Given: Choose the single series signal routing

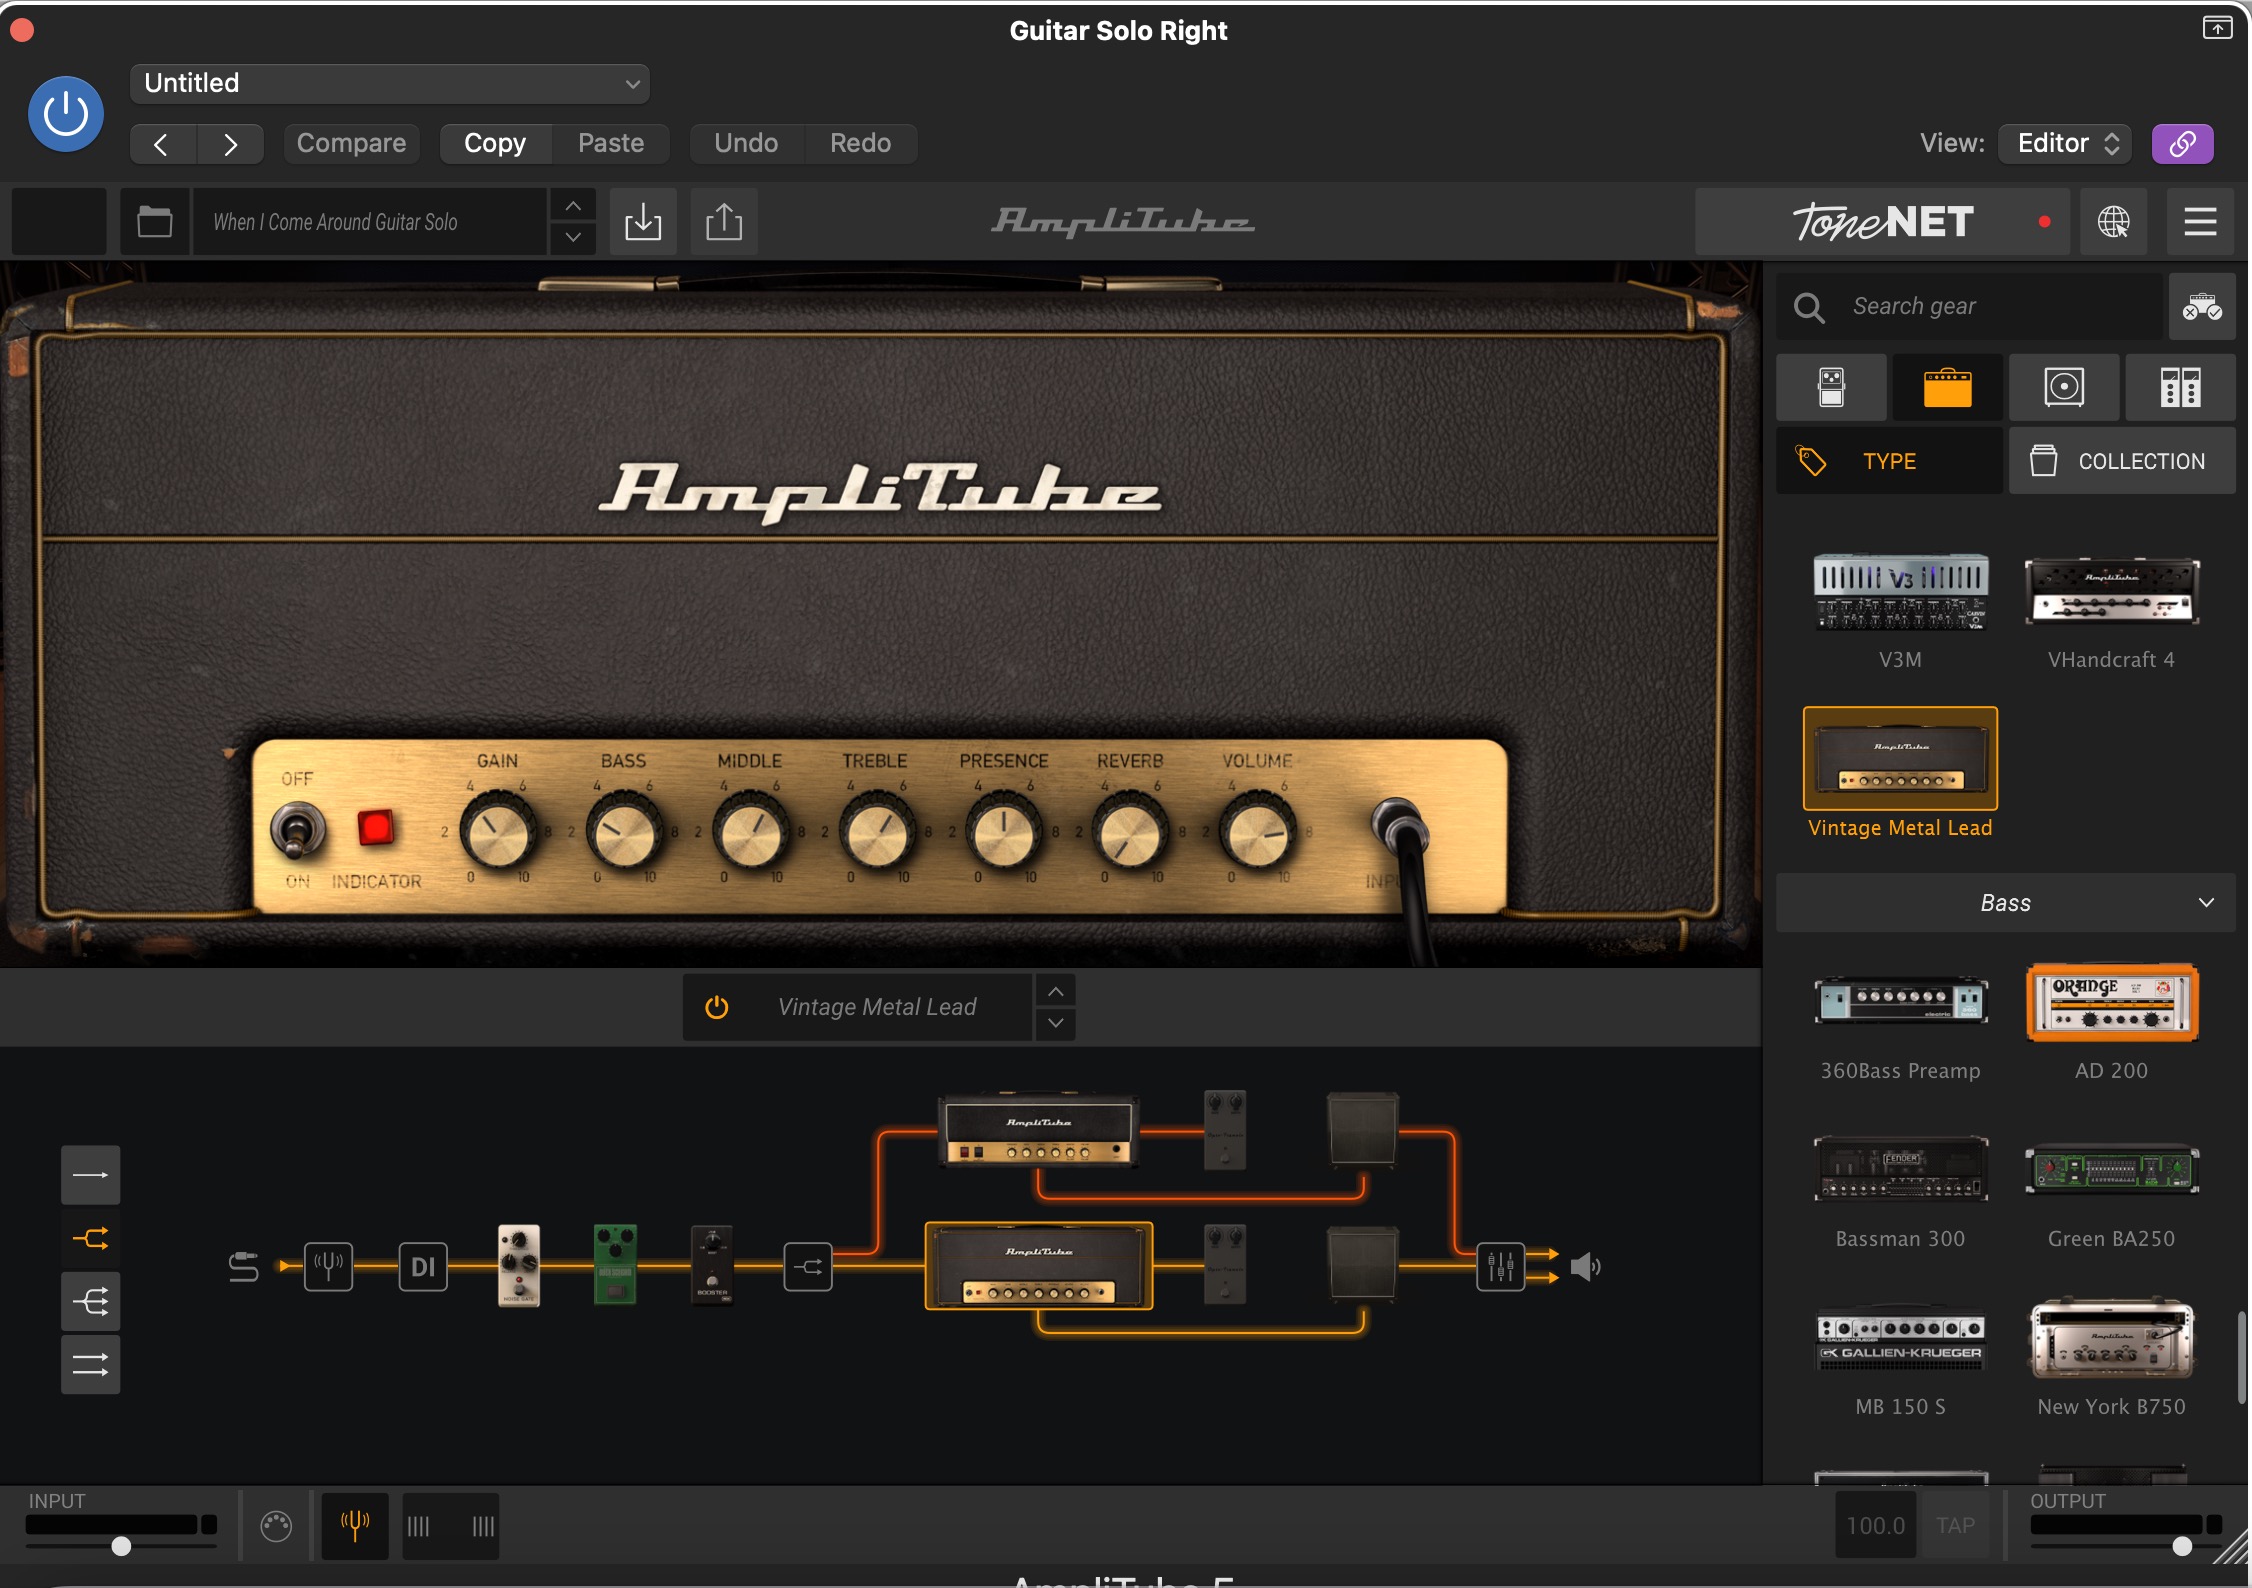Looking at the screenshot, I should [x=91, y=1175].
